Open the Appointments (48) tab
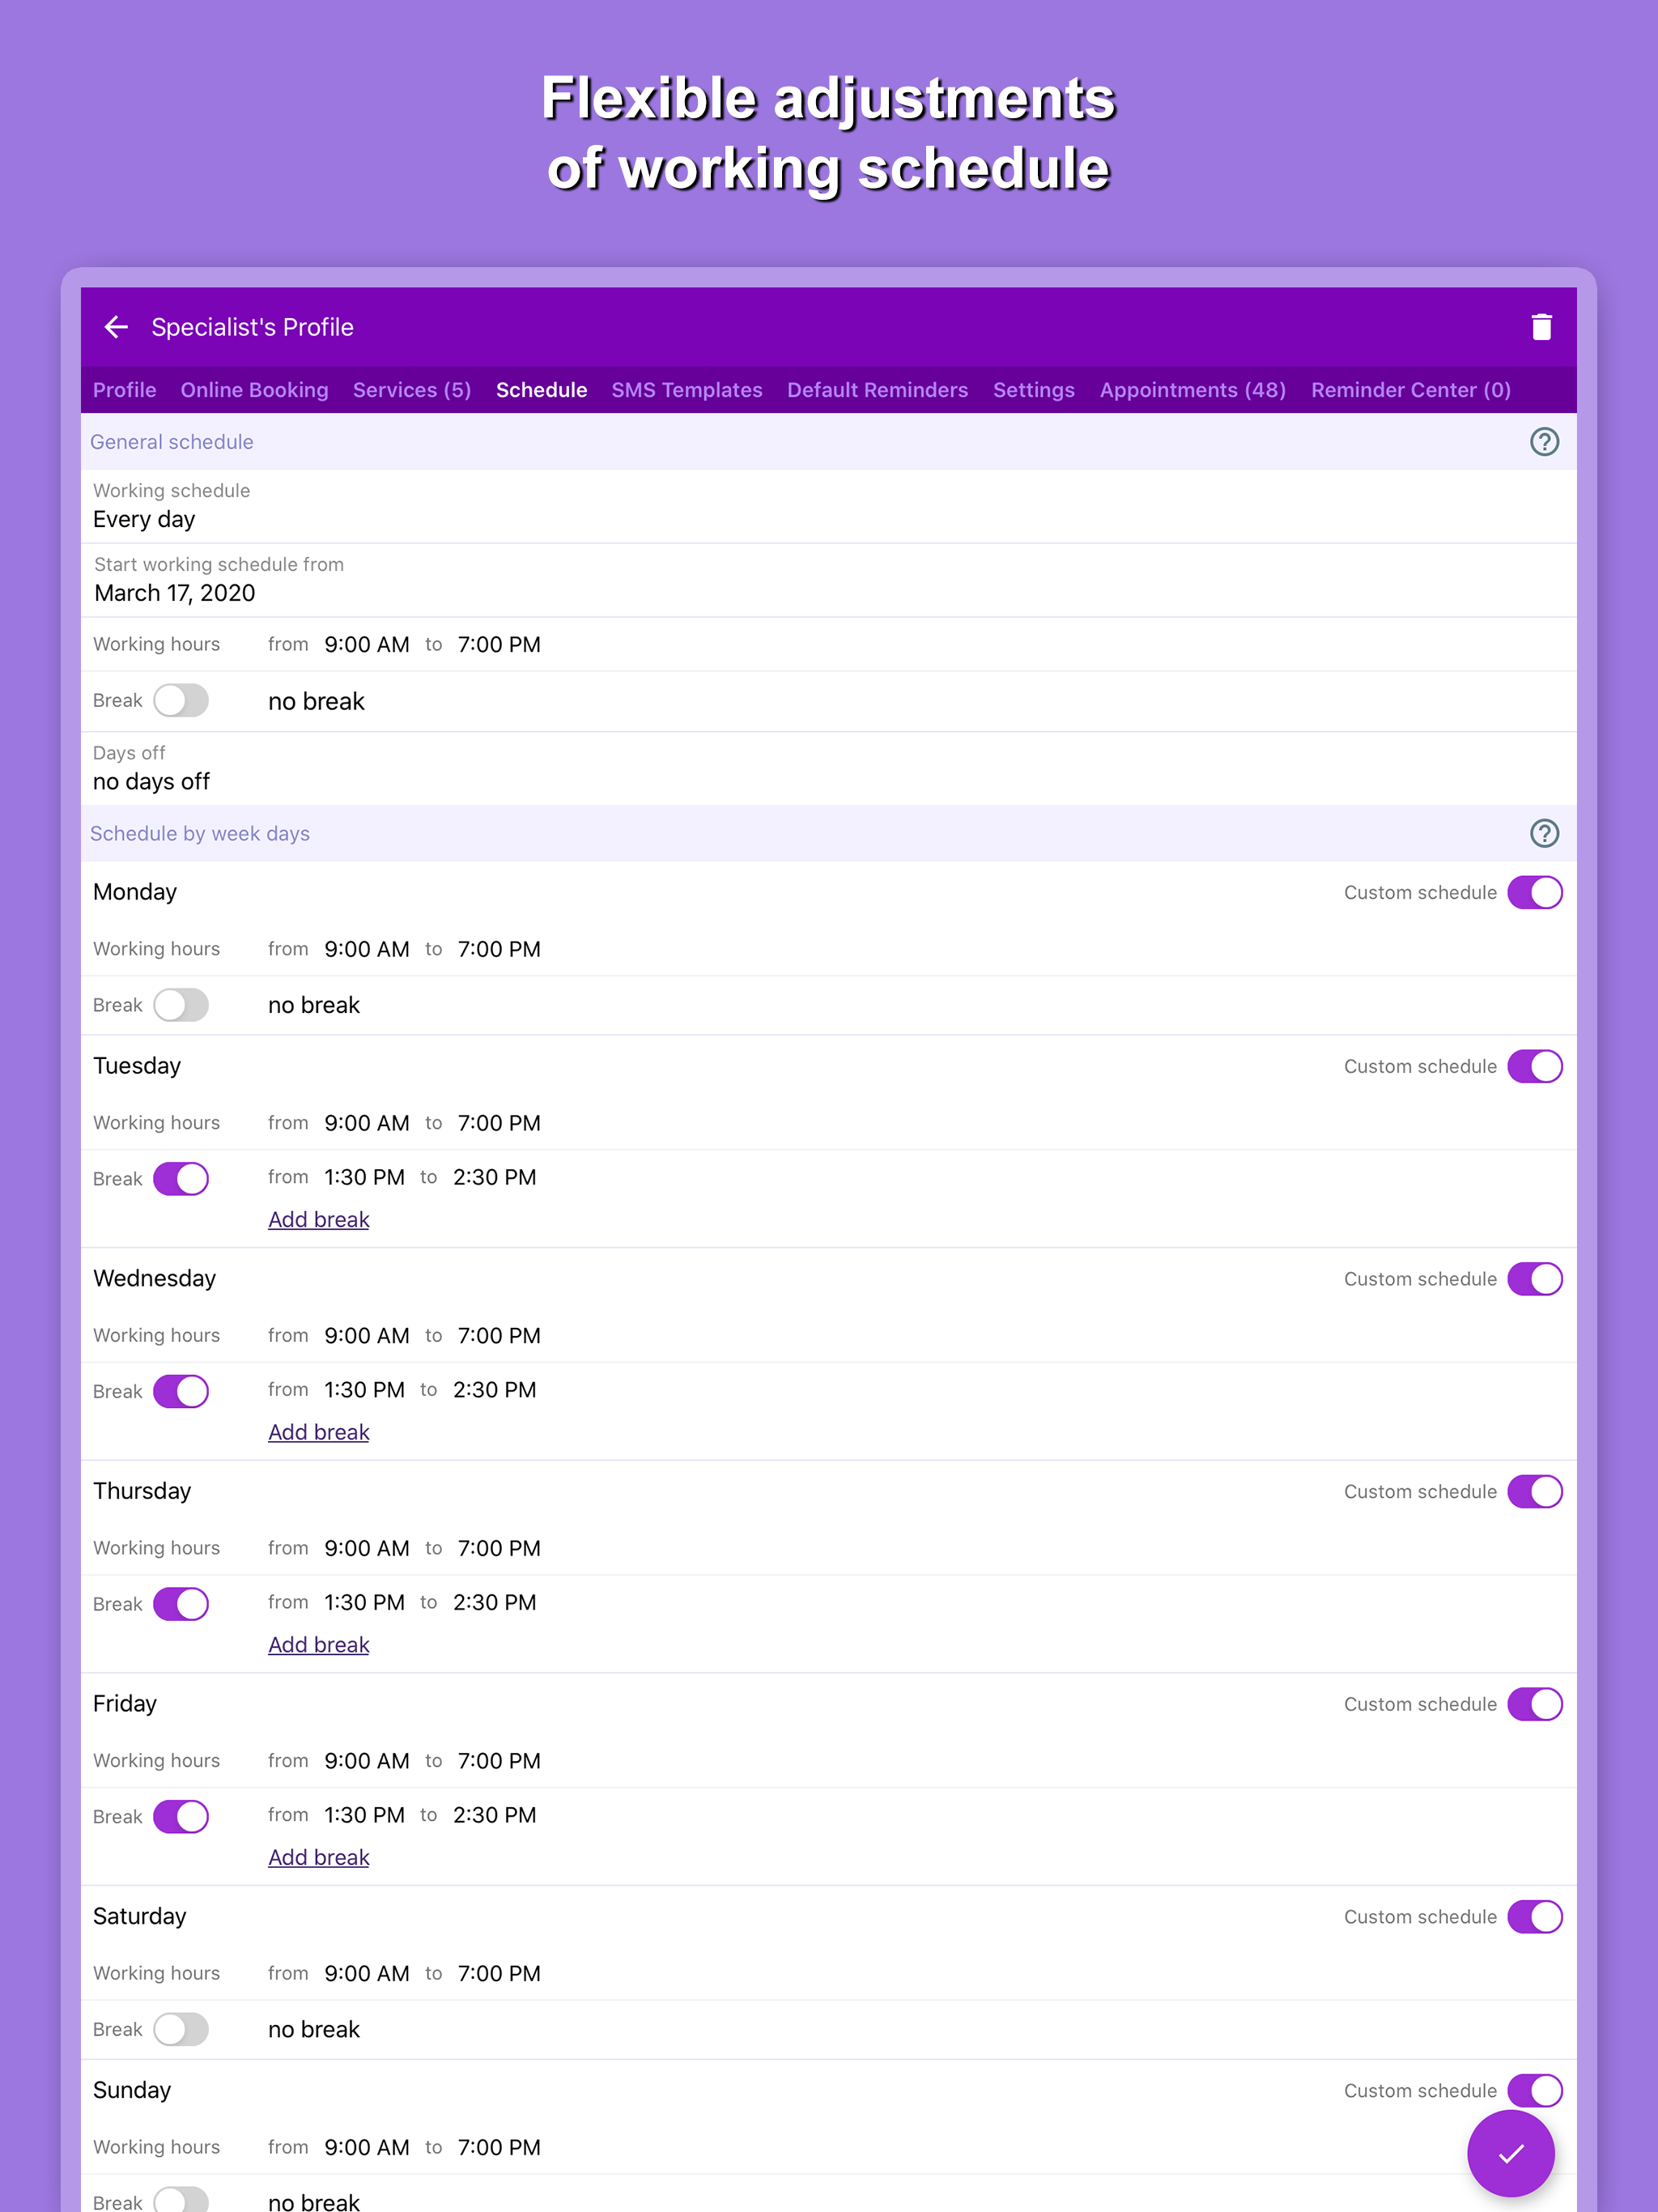This screenshot has width=1658, height=2212. (1192, 390)
